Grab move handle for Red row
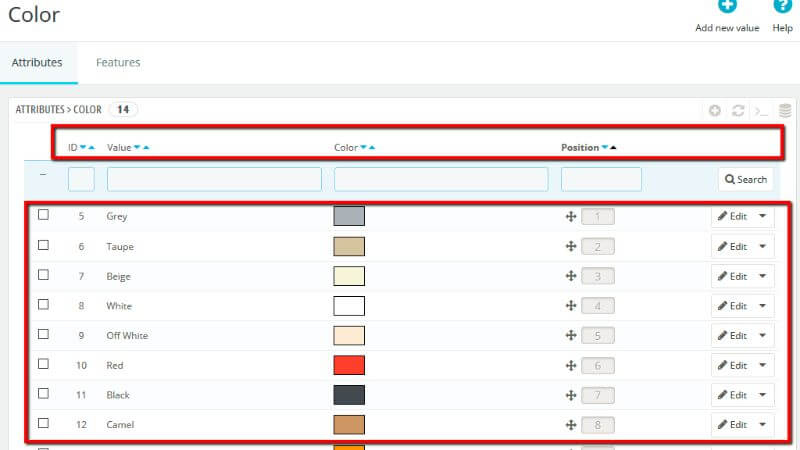The image size is (800, 450). pos(571,365)
